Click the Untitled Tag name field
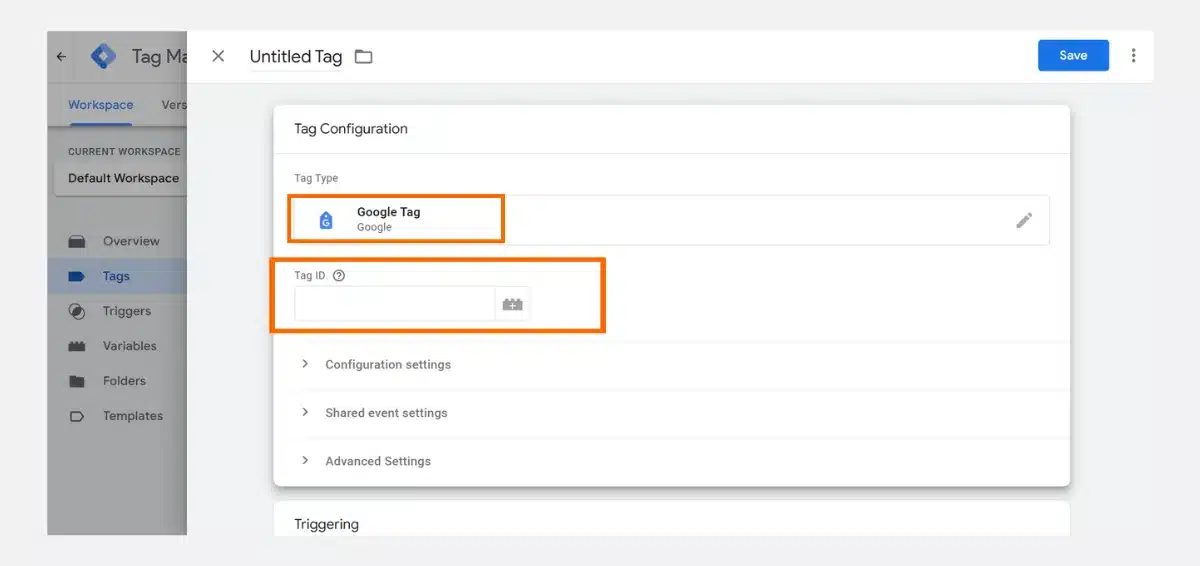Viewport: 1200px width, 566px height. (296, 57)
